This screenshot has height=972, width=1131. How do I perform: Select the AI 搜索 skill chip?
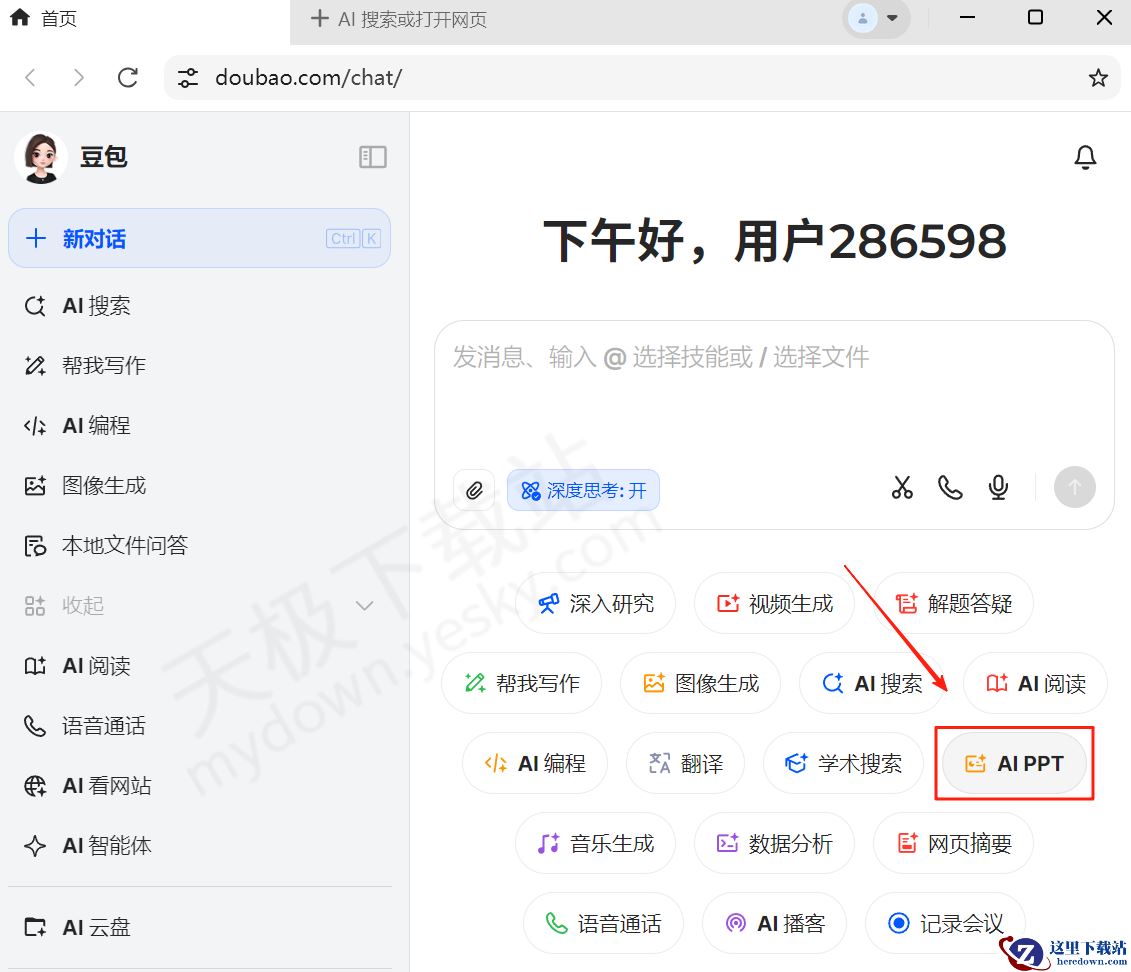pyautogui.click(x=872, y=683)
